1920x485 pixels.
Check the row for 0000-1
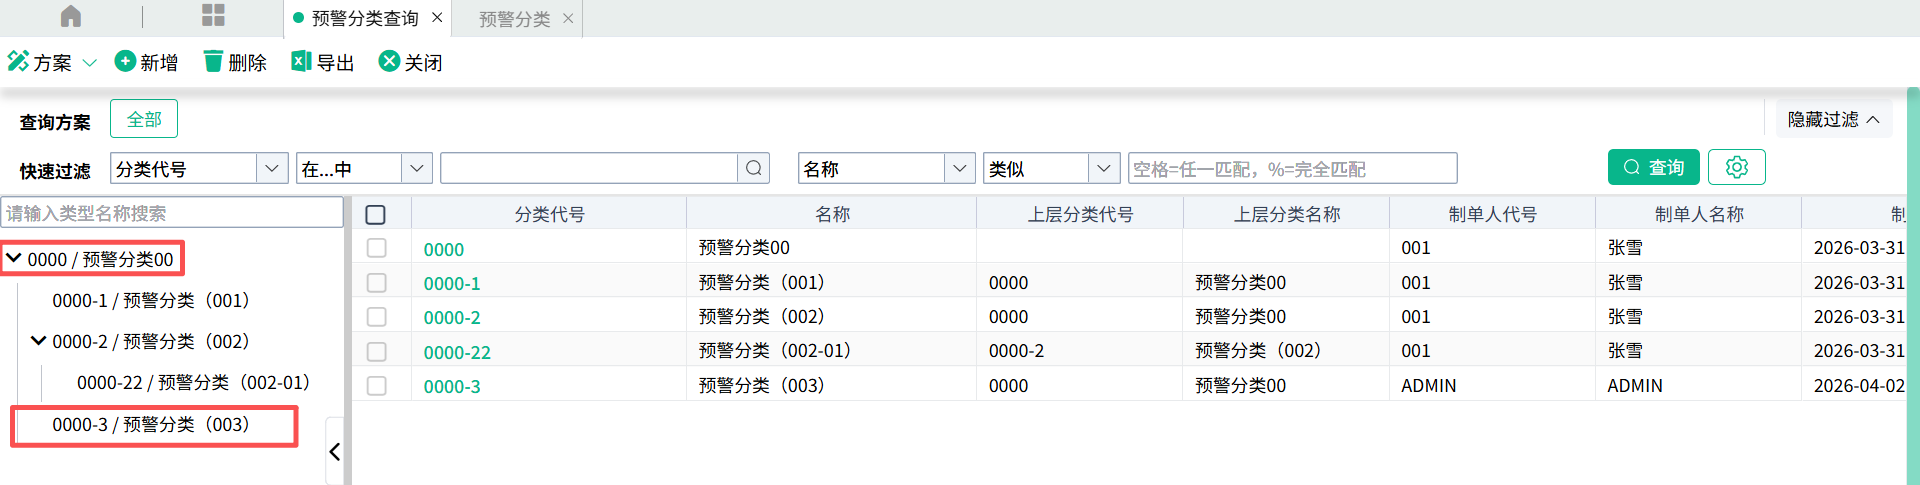[376, 283]
